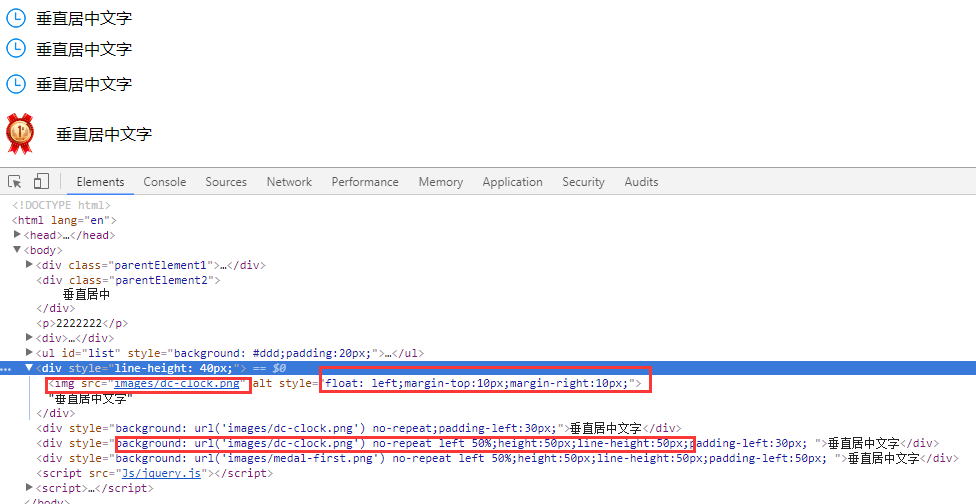976x504 pixels.
Task: Click the red medal image on the page
Action: (20, 133)
